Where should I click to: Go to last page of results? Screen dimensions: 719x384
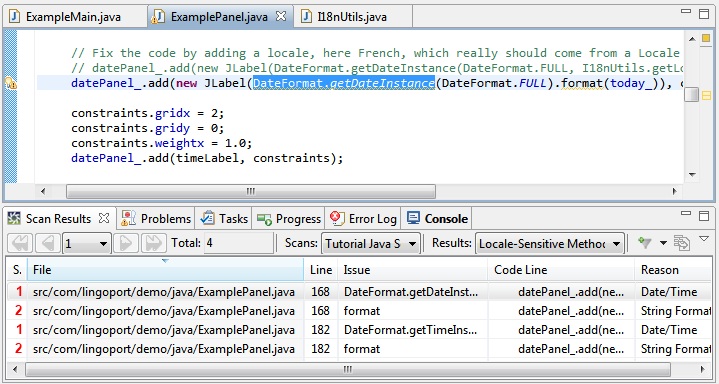[153, 243]
